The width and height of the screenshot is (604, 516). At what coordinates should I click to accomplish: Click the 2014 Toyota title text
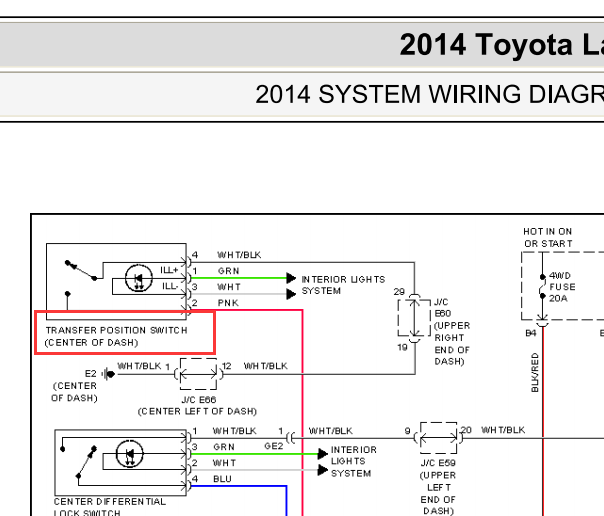pos(502,45)
